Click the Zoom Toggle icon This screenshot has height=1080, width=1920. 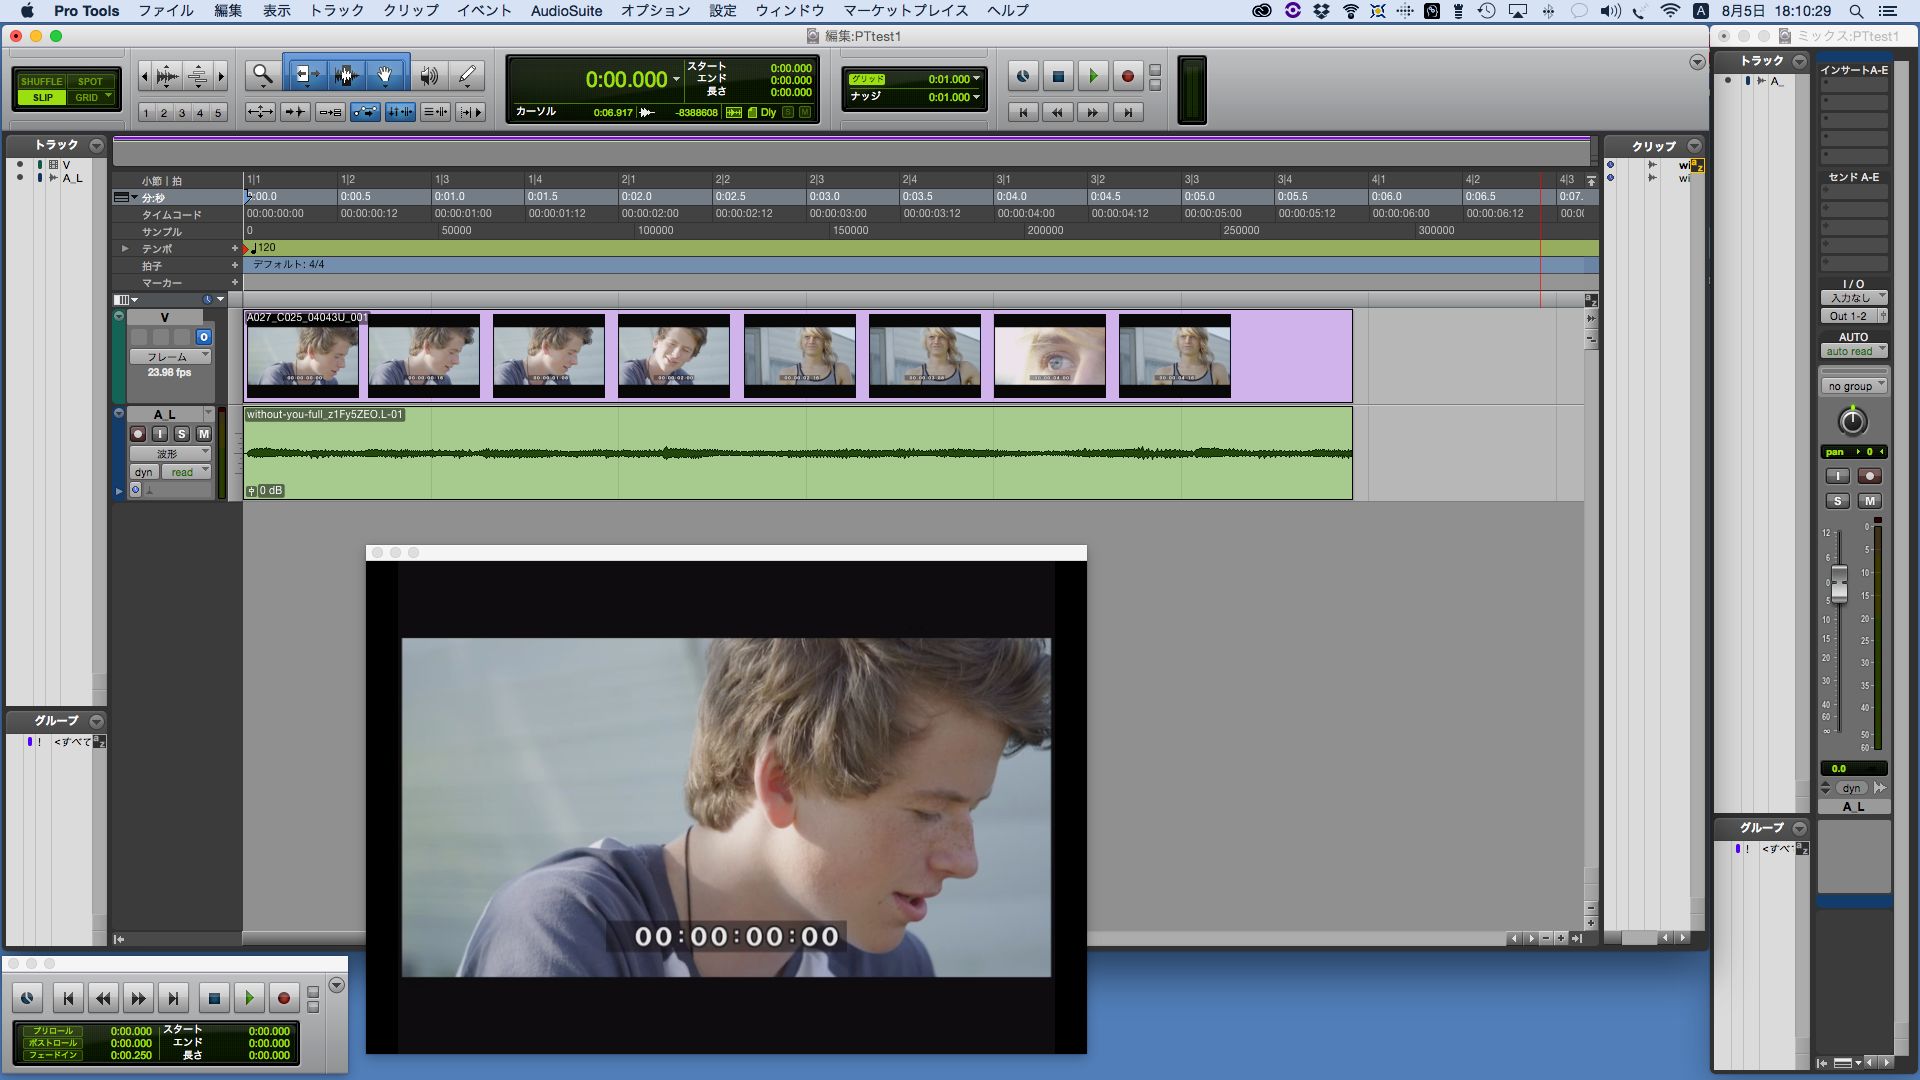point(260,112)
